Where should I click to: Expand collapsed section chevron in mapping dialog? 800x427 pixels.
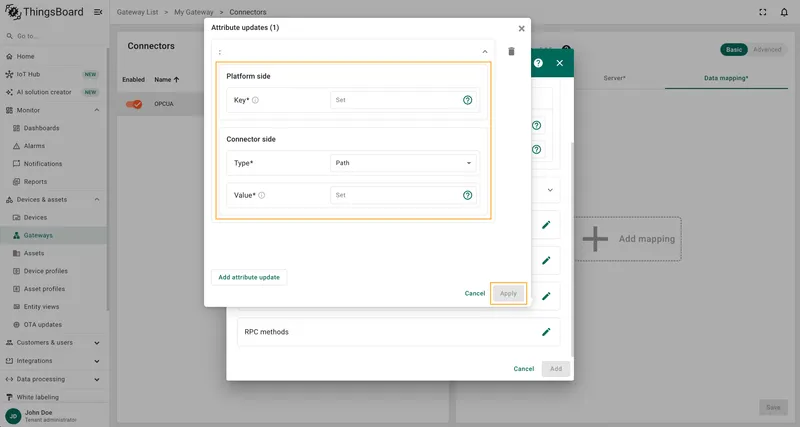coord(550,190)
